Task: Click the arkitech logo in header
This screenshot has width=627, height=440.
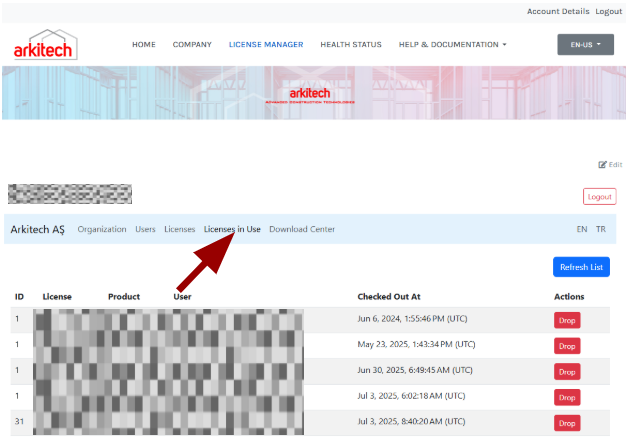Action: (x=45, y=45)
